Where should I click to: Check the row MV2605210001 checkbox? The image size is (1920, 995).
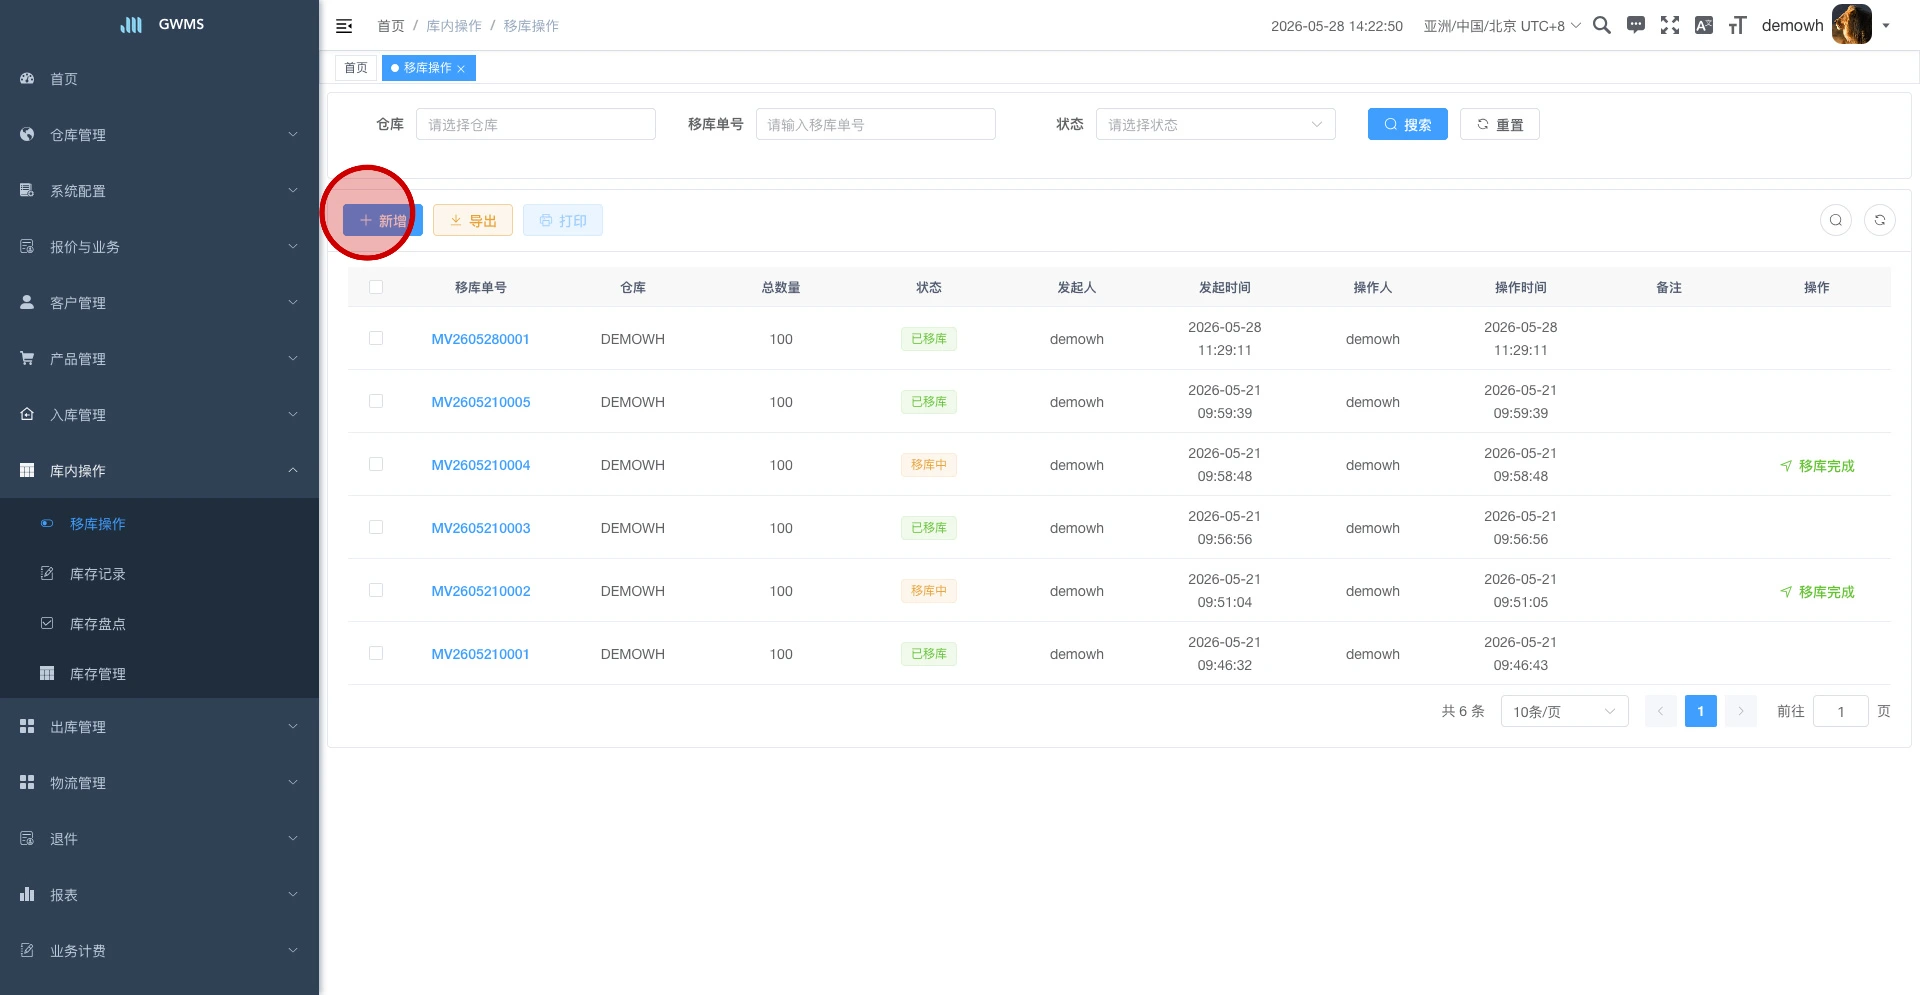click(x=376, y=653)
